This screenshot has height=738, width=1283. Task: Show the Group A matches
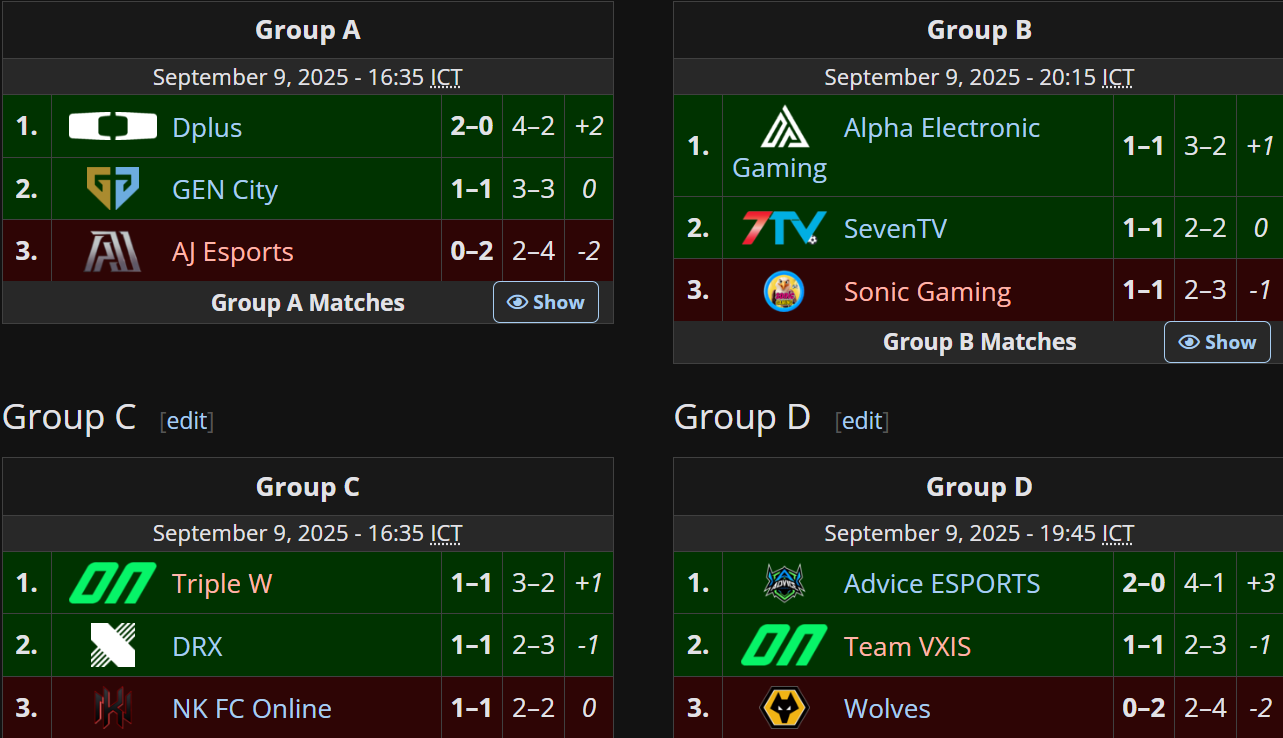[546, 302]
